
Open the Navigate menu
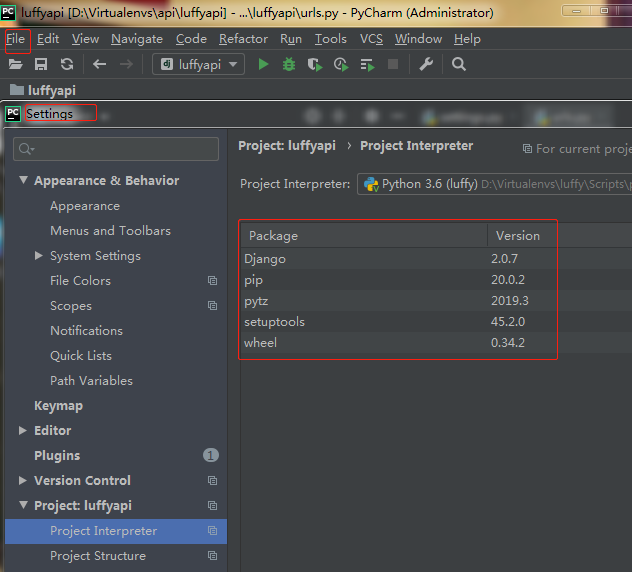tap(137, 39)
